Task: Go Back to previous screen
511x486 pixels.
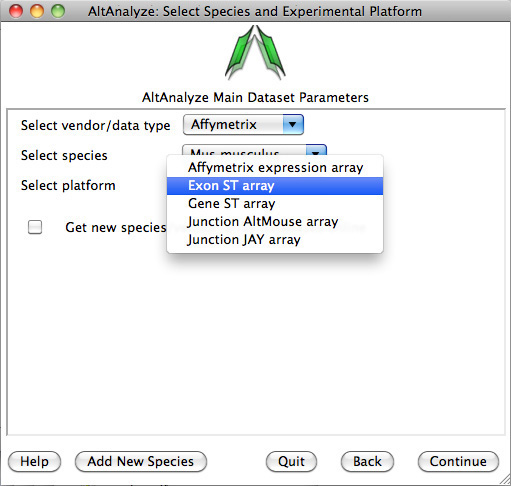Action: tap(367, 462)
